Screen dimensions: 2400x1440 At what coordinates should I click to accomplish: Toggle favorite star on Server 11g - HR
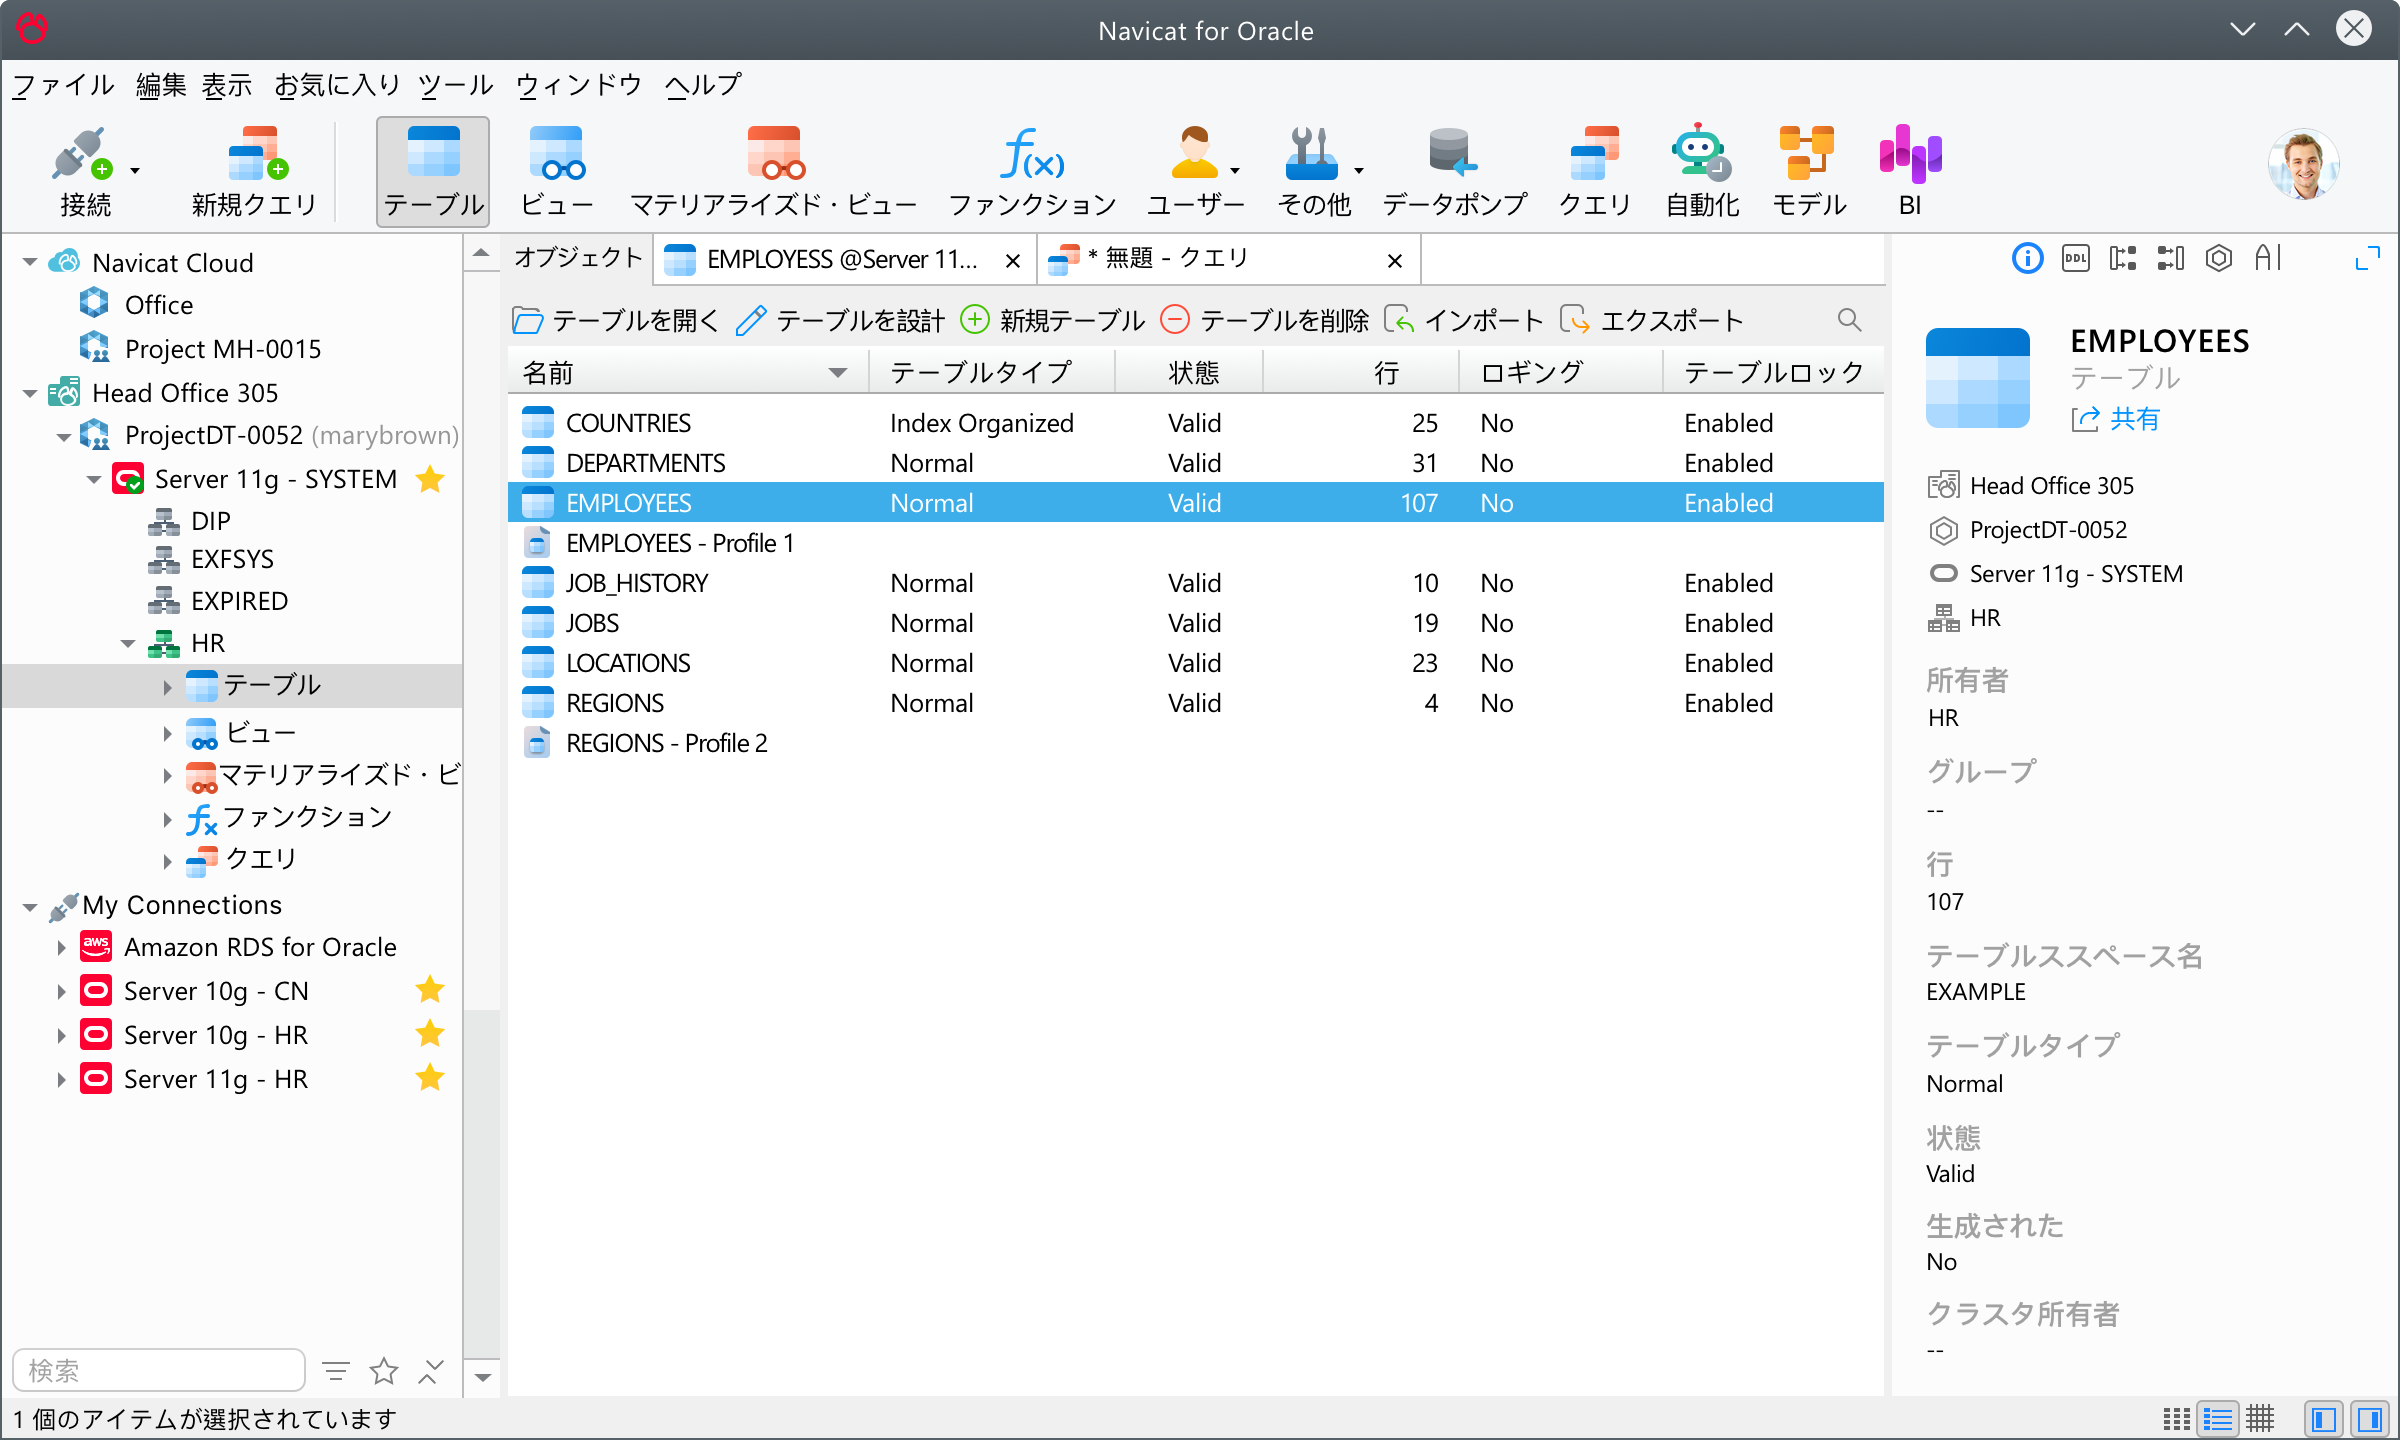pos(430,1078)
